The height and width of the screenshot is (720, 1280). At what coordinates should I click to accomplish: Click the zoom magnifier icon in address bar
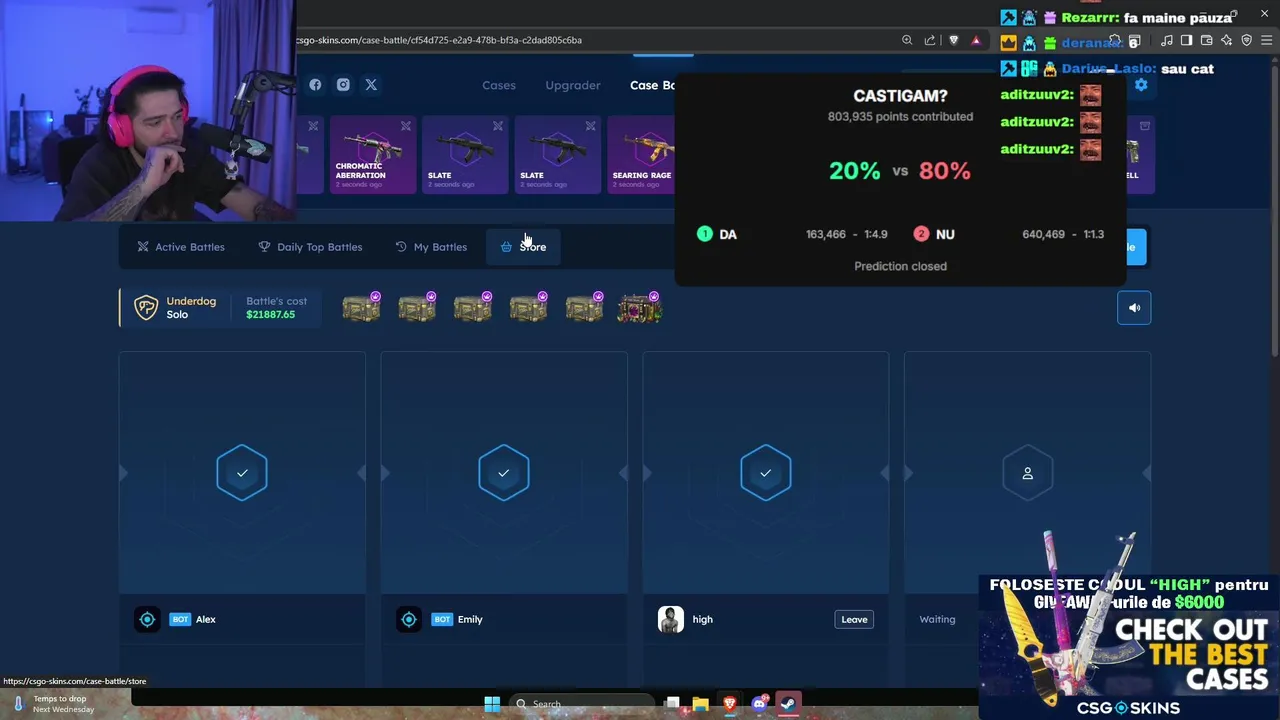(907, 40)
